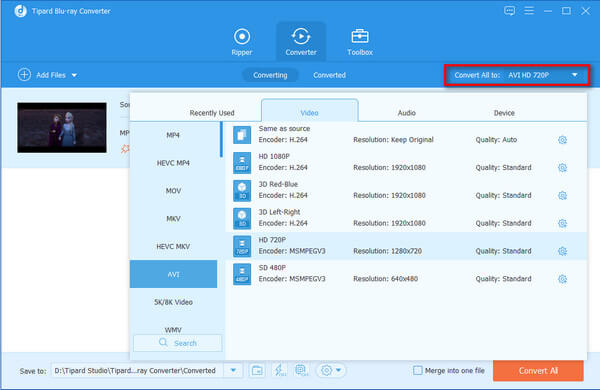Click the HD 720P format icon
Image resolution: width=600 pixels, height=390 pixels.
tap(242, 246)
